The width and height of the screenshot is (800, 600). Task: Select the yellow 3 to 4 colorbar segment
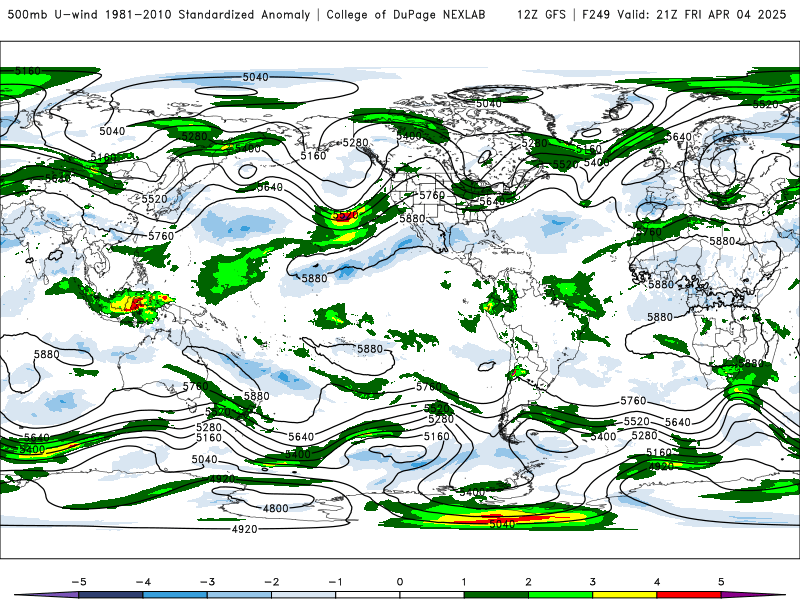pos(625,595)
